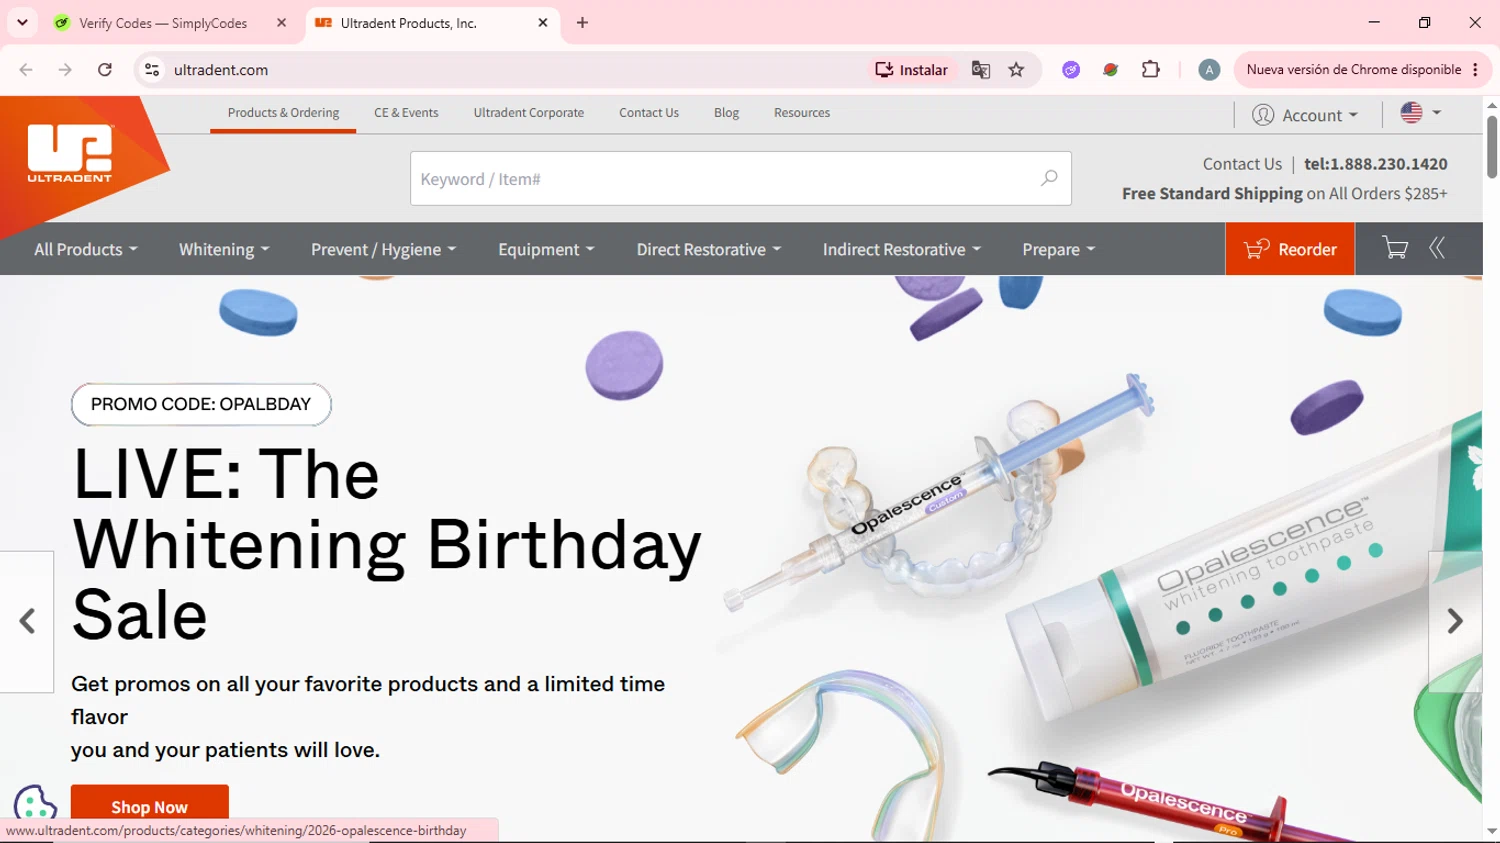Reload the current page
The image size is (1500, 843).
pos(105,70)
